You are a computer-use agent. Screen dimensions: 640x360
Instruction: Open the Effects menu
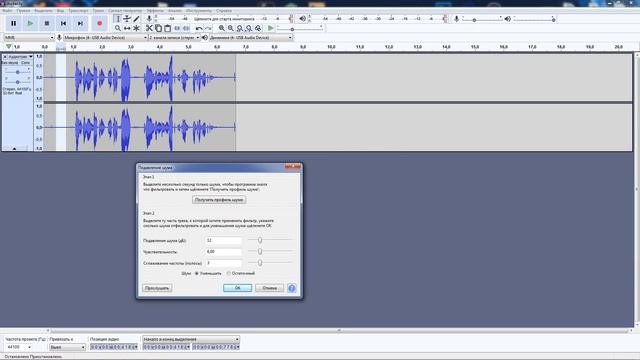[155, 11]
